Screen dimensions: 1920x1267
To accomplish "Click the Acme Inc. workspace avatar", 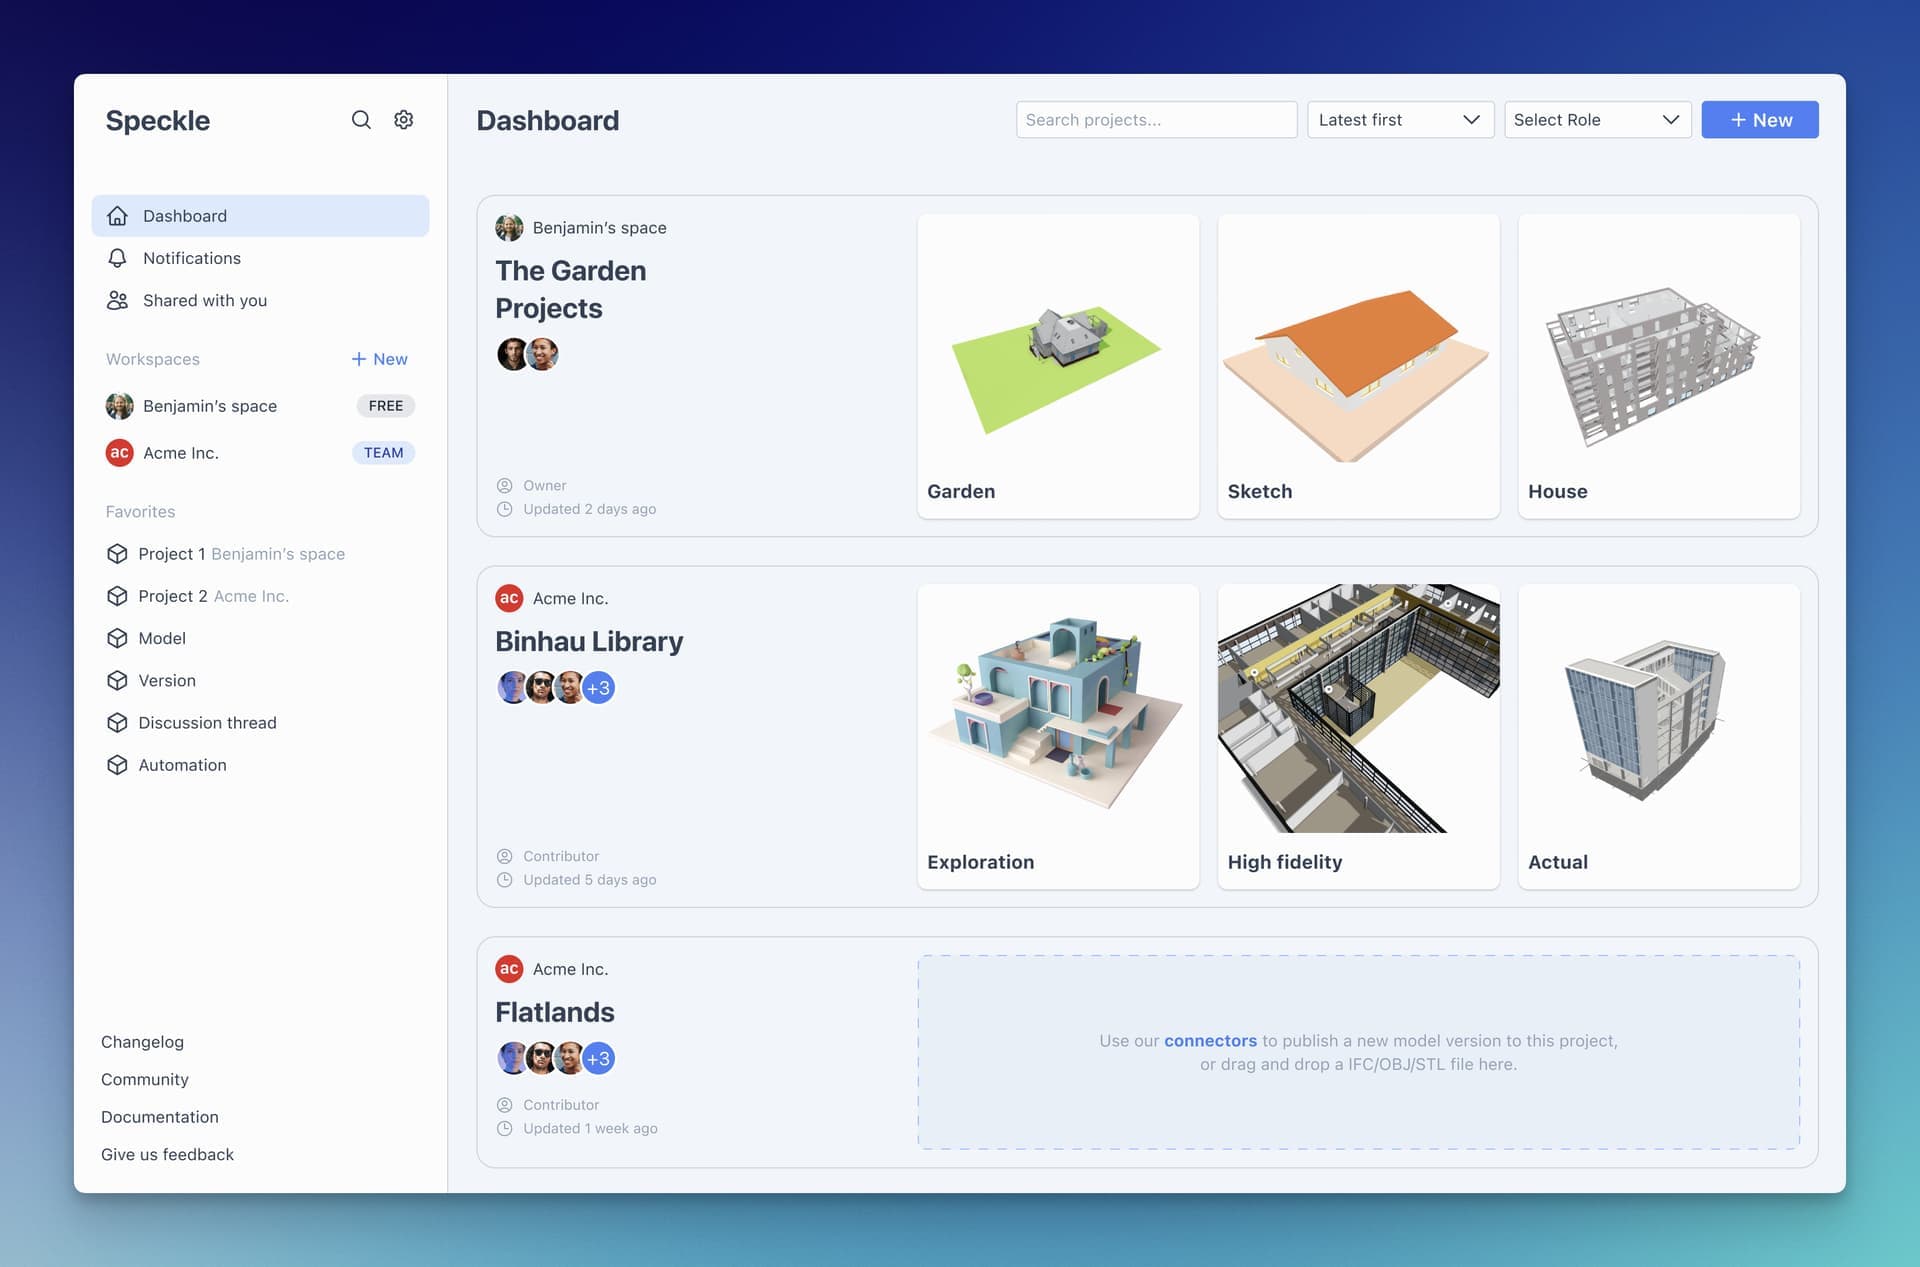I will coord(119,452).
